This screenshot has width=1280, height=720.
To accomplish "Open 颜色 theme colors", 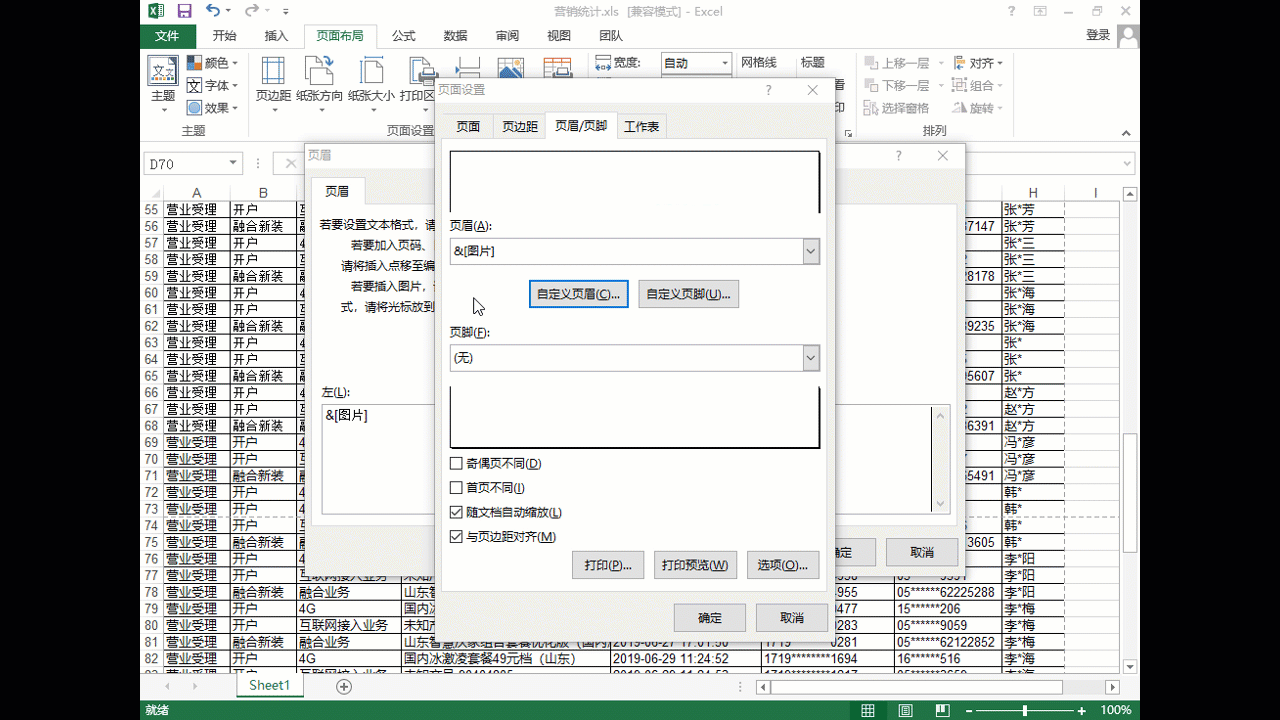I will coord(212,63).
